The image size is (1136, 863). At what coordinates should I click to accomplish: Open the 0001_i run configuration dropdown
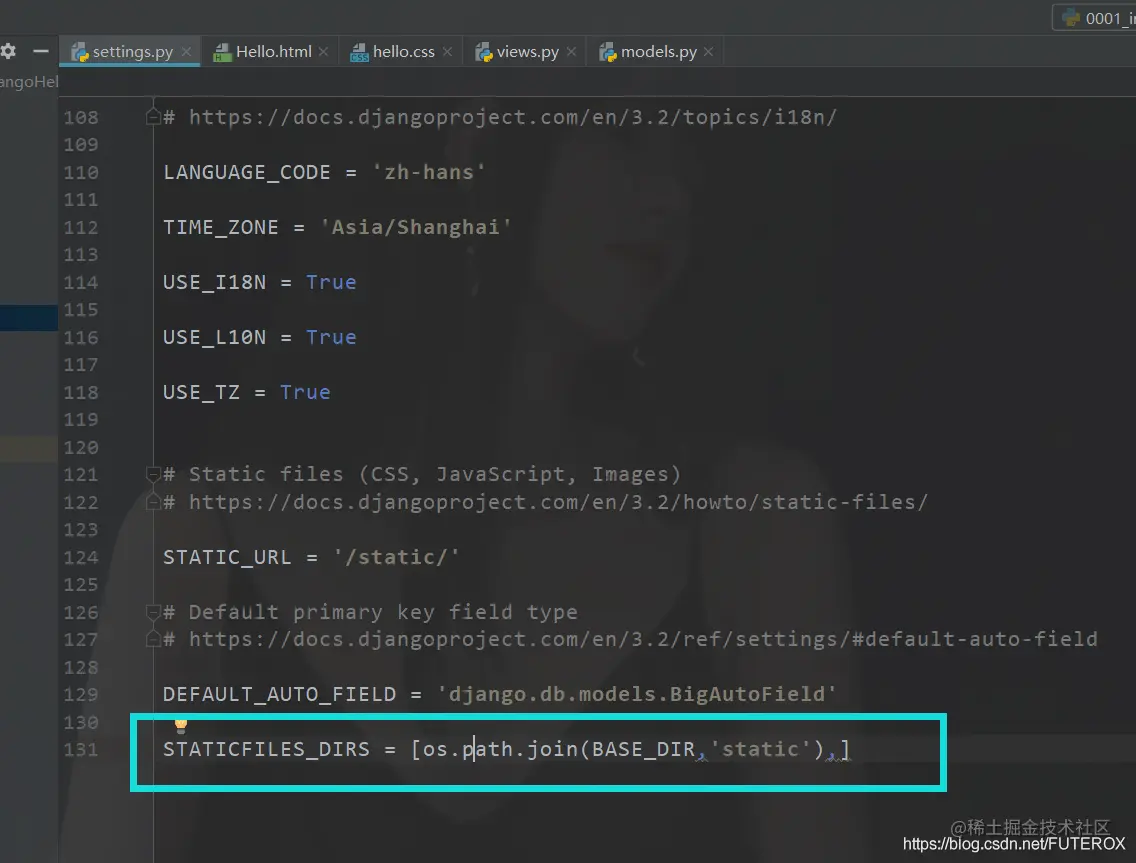1094,18
